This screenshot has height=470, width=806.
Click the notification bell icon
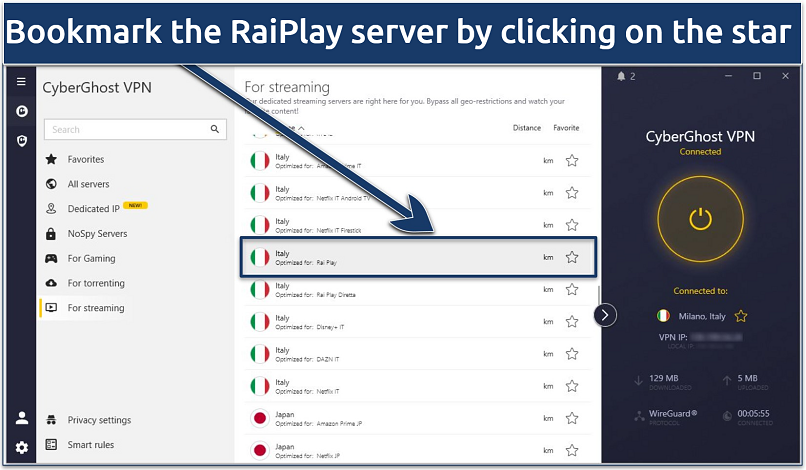coord(621,76)
